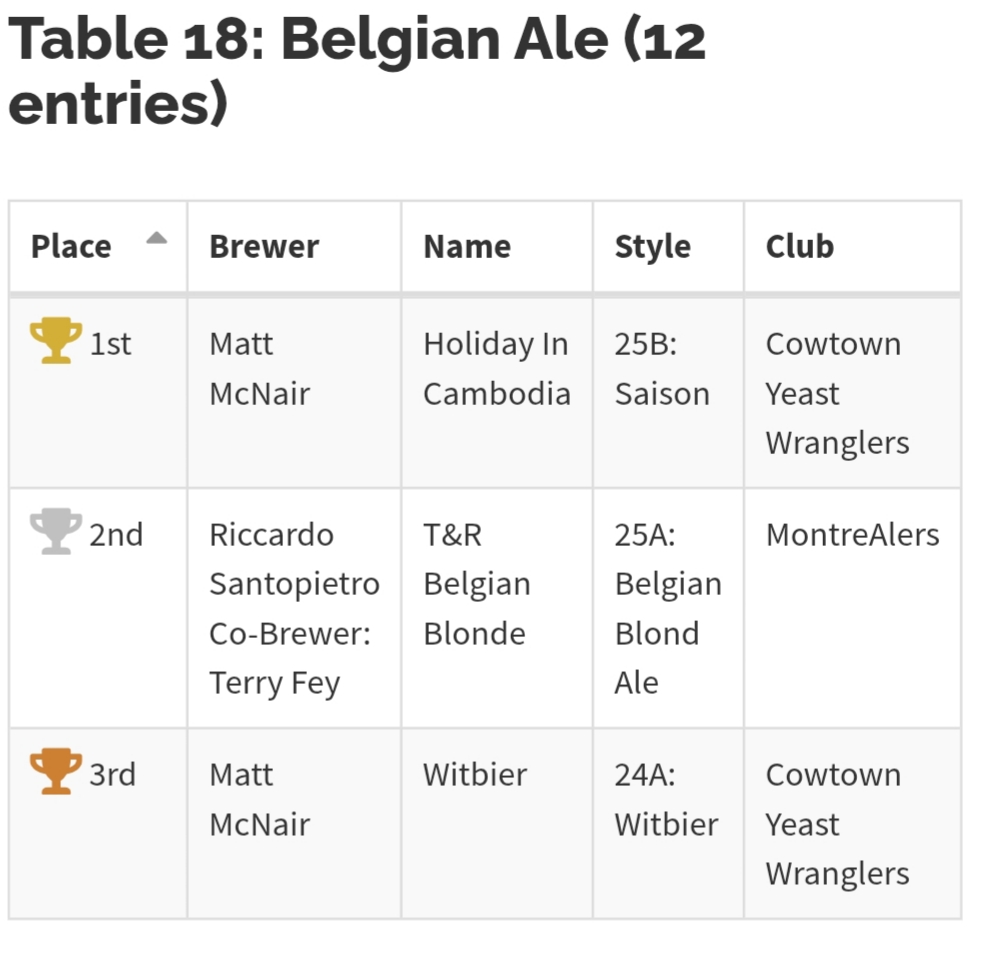Select the Holiday In Cambodia beer name
The width and height of the screenshot is (984, 967).
tap(496, 369)
